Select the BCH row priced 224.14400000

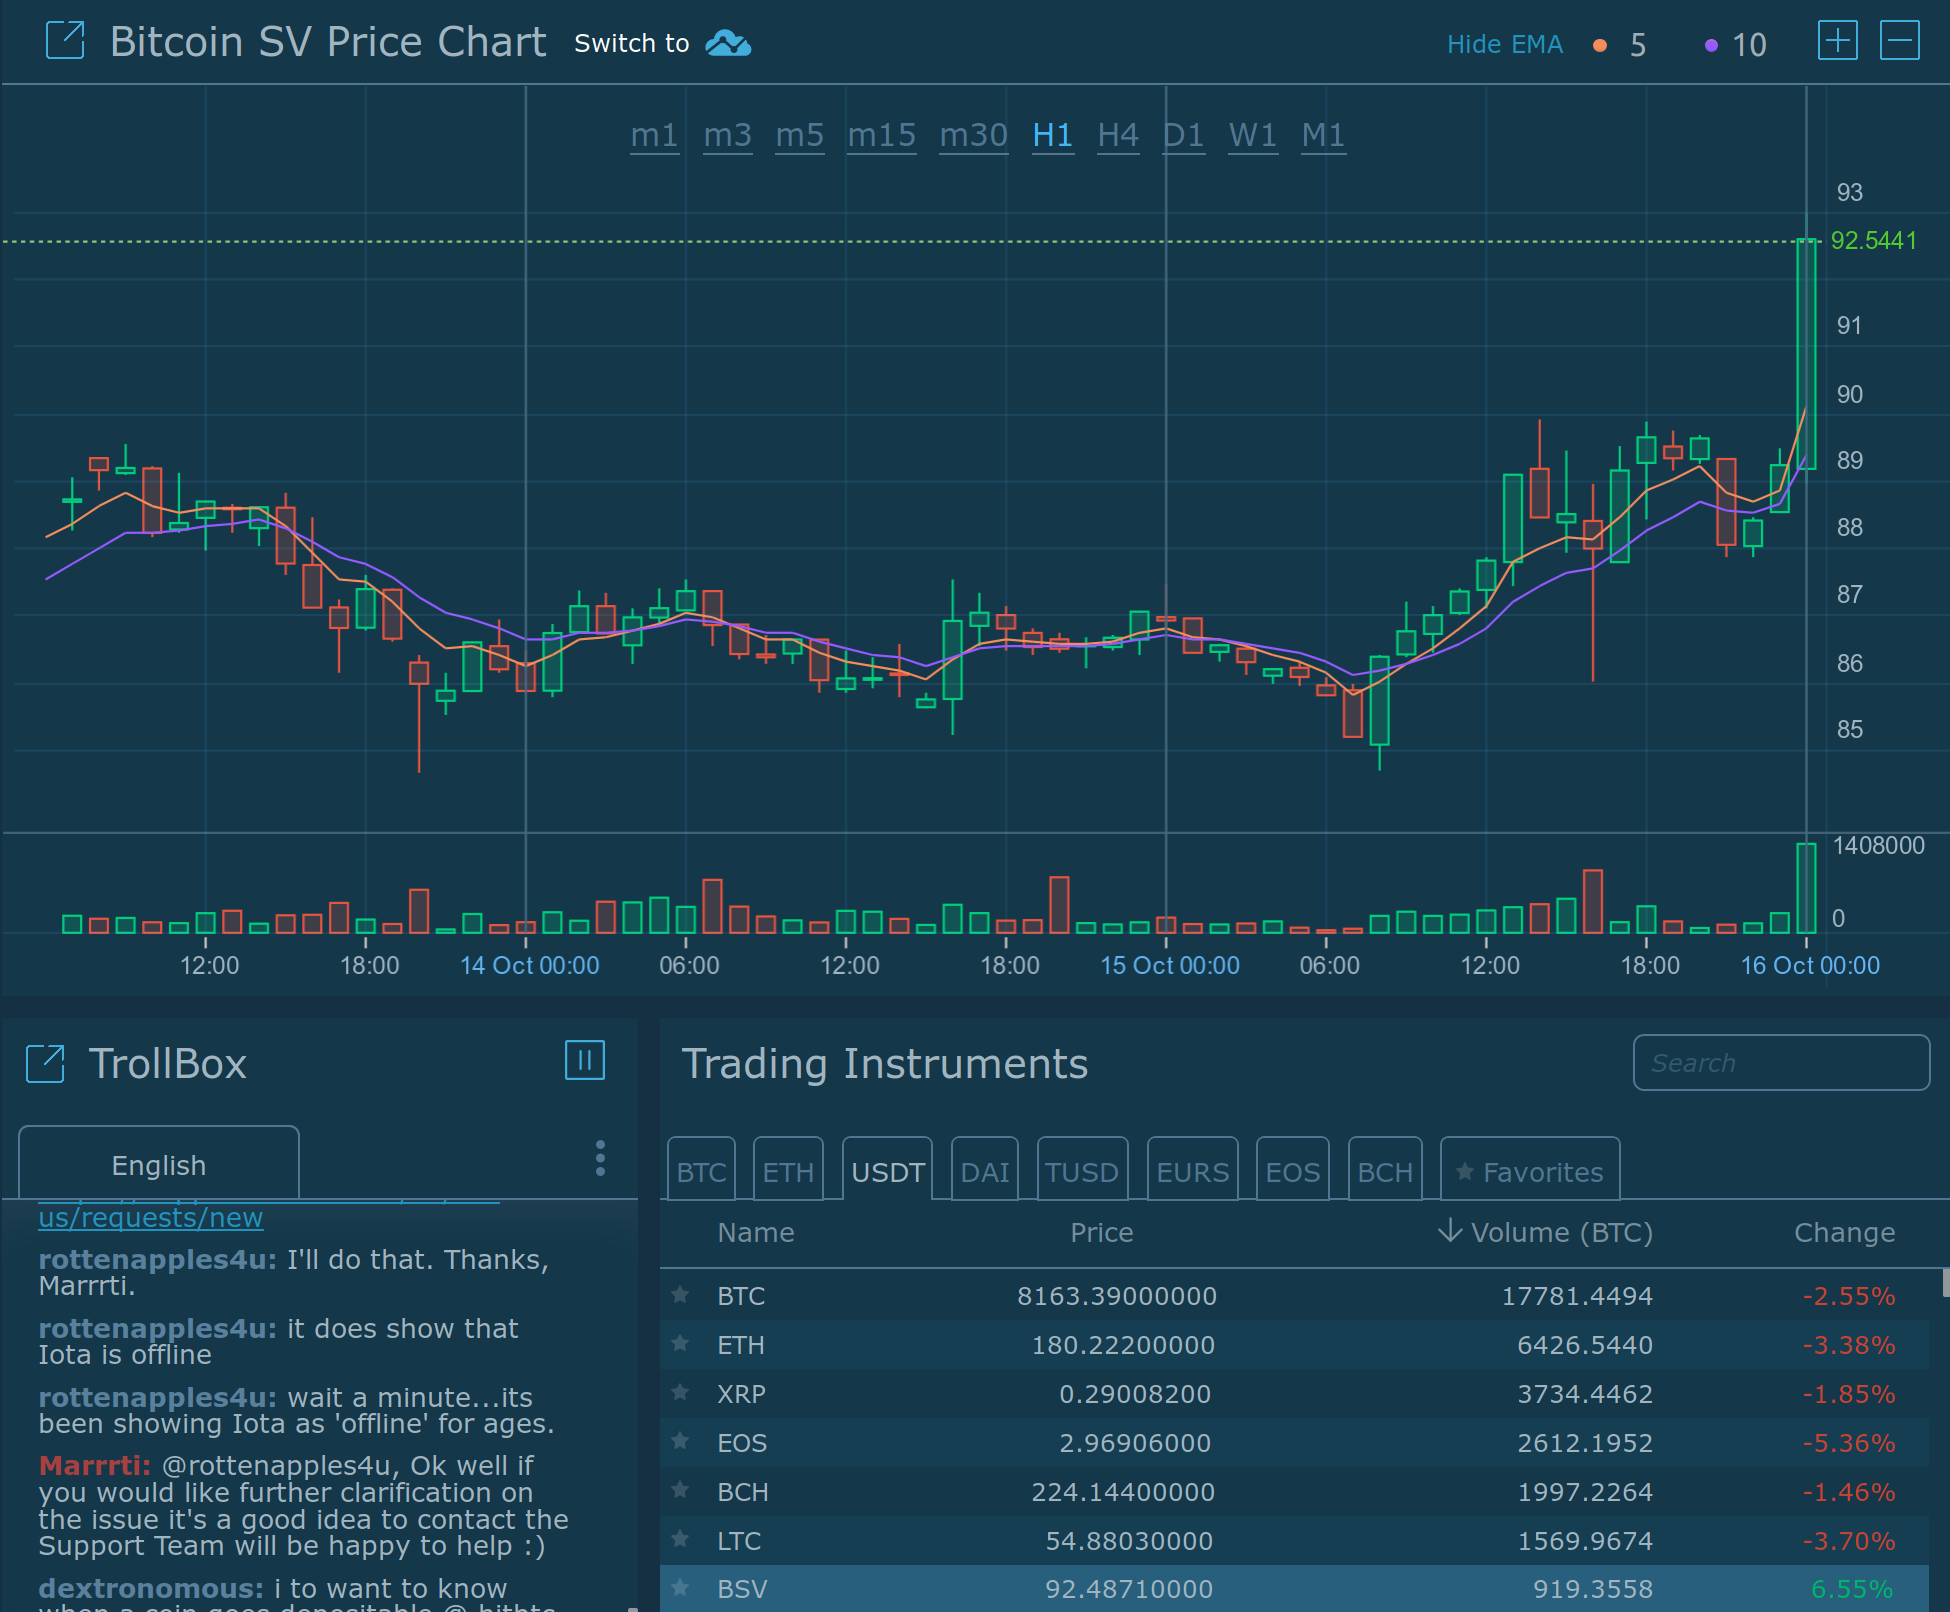(x=1294, y=1491)
